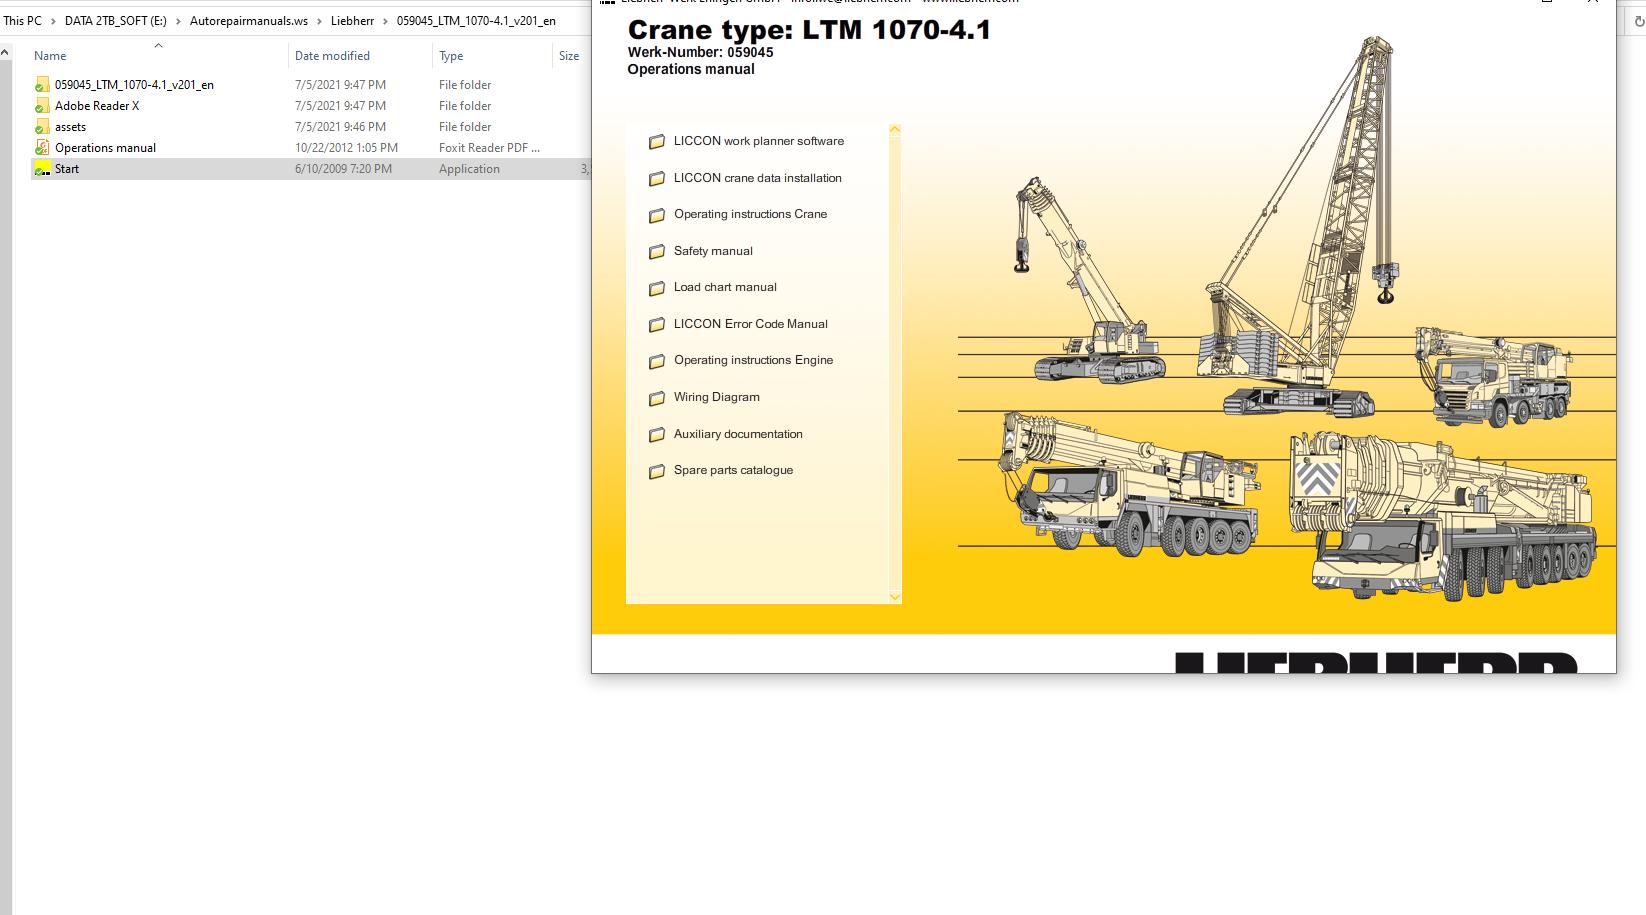The width and height of the screenshot is (1646, 915).
Task: Open the Adobe Reader X folder icon
Action: [42, 105]
